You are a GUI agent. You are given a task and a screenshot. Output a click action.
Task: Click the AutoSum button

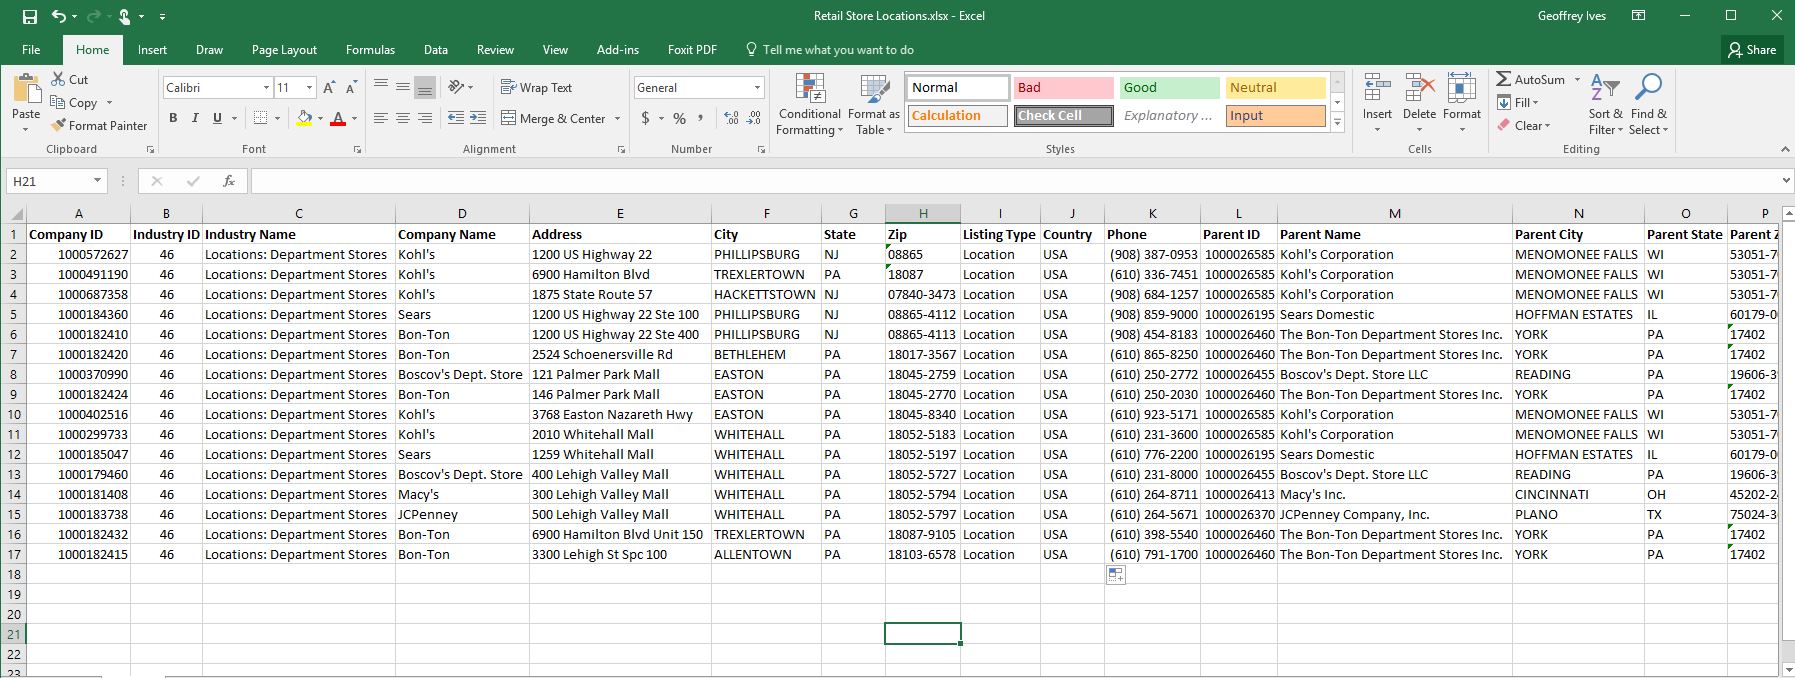[x=1531, y=79]
